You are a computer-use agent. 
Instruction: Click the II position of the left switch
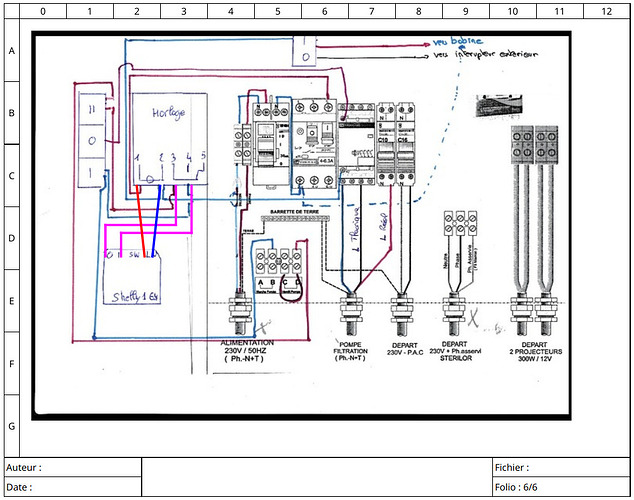coord(92,109)
